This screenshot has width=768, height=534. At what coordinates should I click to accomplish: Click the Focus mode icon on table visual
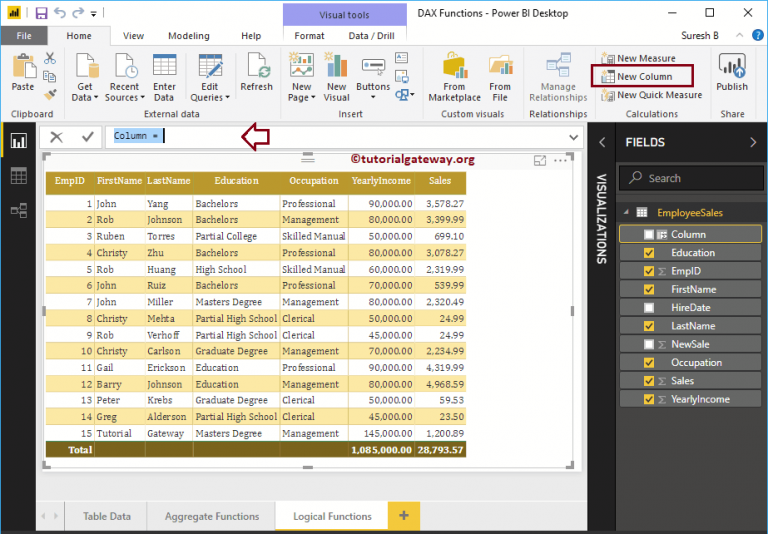pyautogui.click(x=540, y=160)
